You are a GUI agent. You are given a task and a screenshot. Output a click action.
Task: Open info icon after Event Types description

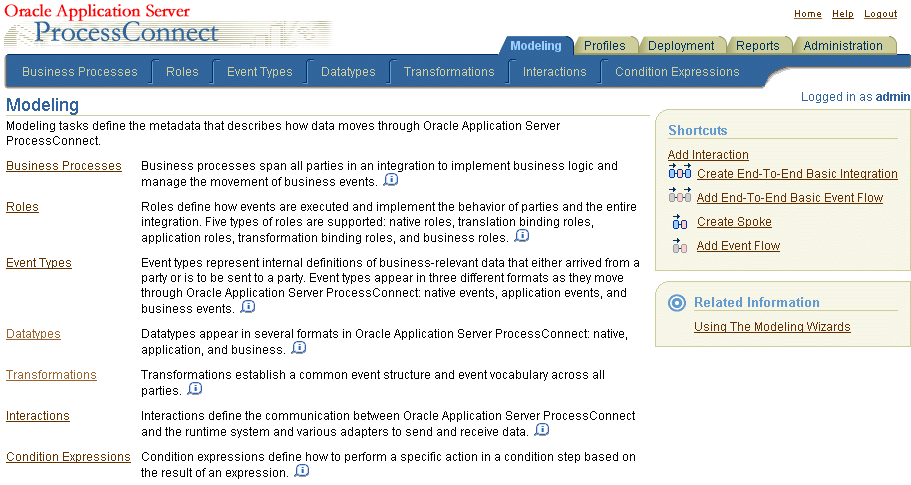click(248, 307)
